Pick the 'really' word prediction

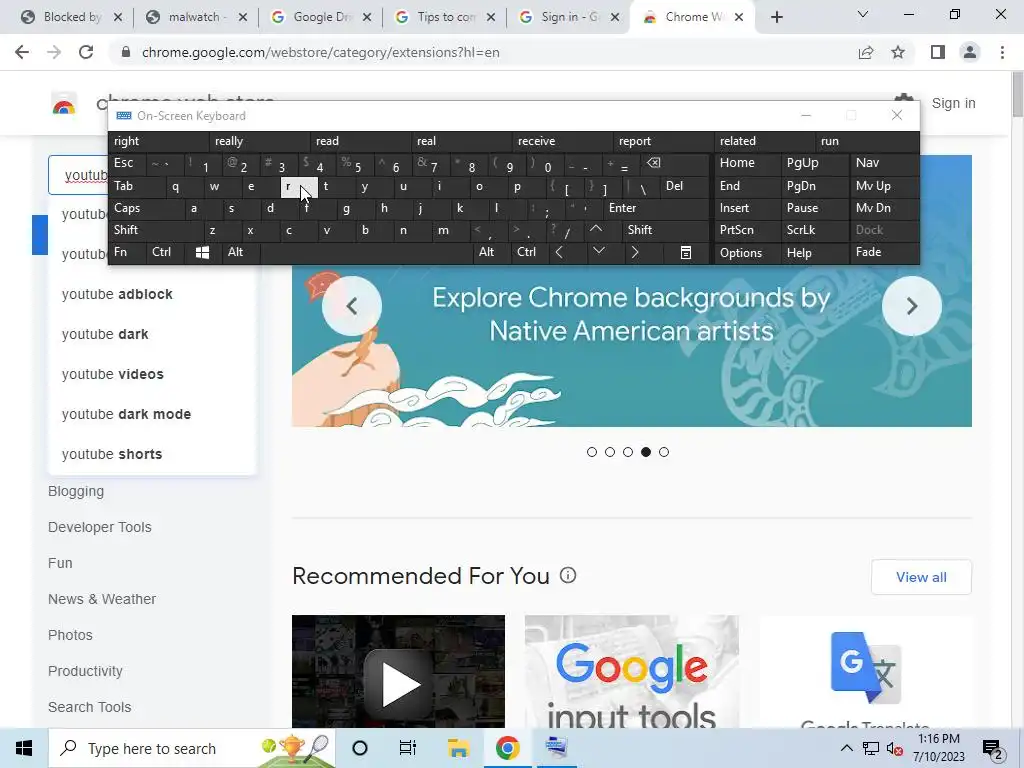[x=259, y=141]
